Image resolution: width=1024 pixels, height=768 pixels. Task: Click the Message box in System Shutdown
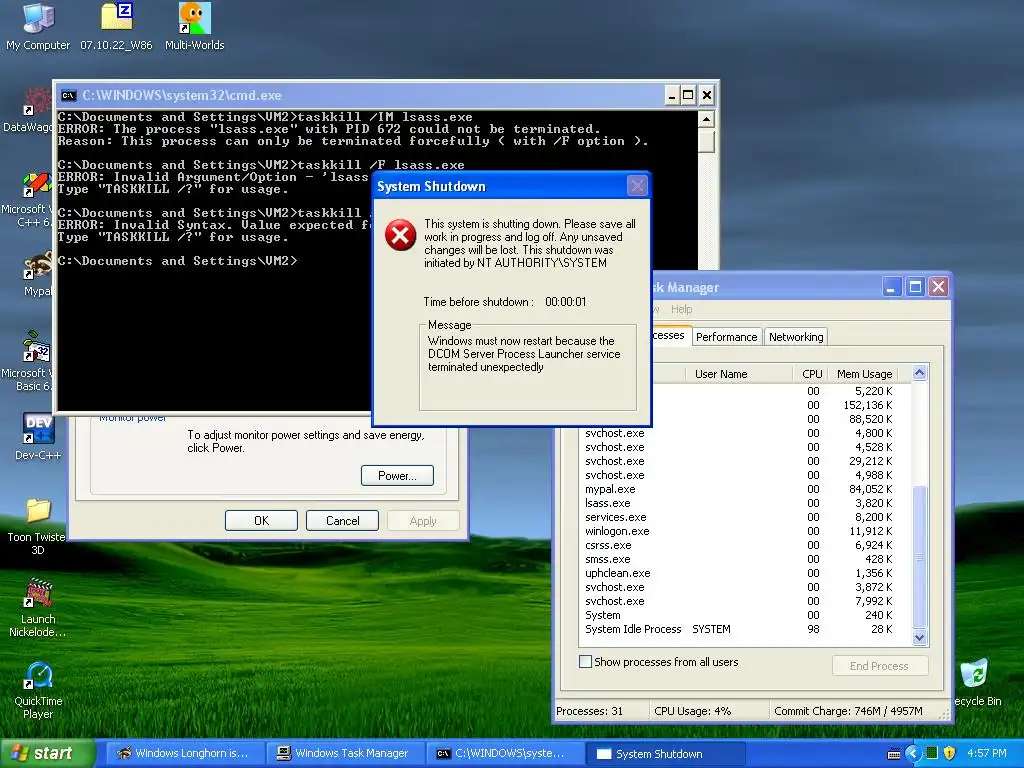528,367
